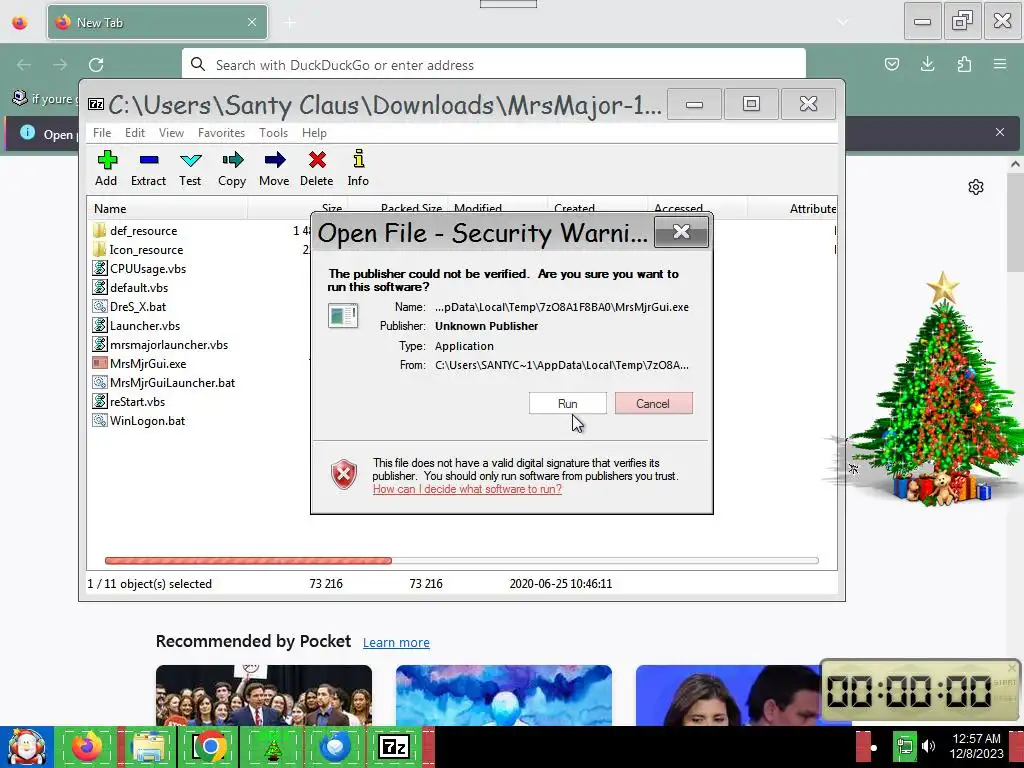The image size is (1024, 768).
Task: Open File Explorer from the taskbar
Action: [148, 746]
